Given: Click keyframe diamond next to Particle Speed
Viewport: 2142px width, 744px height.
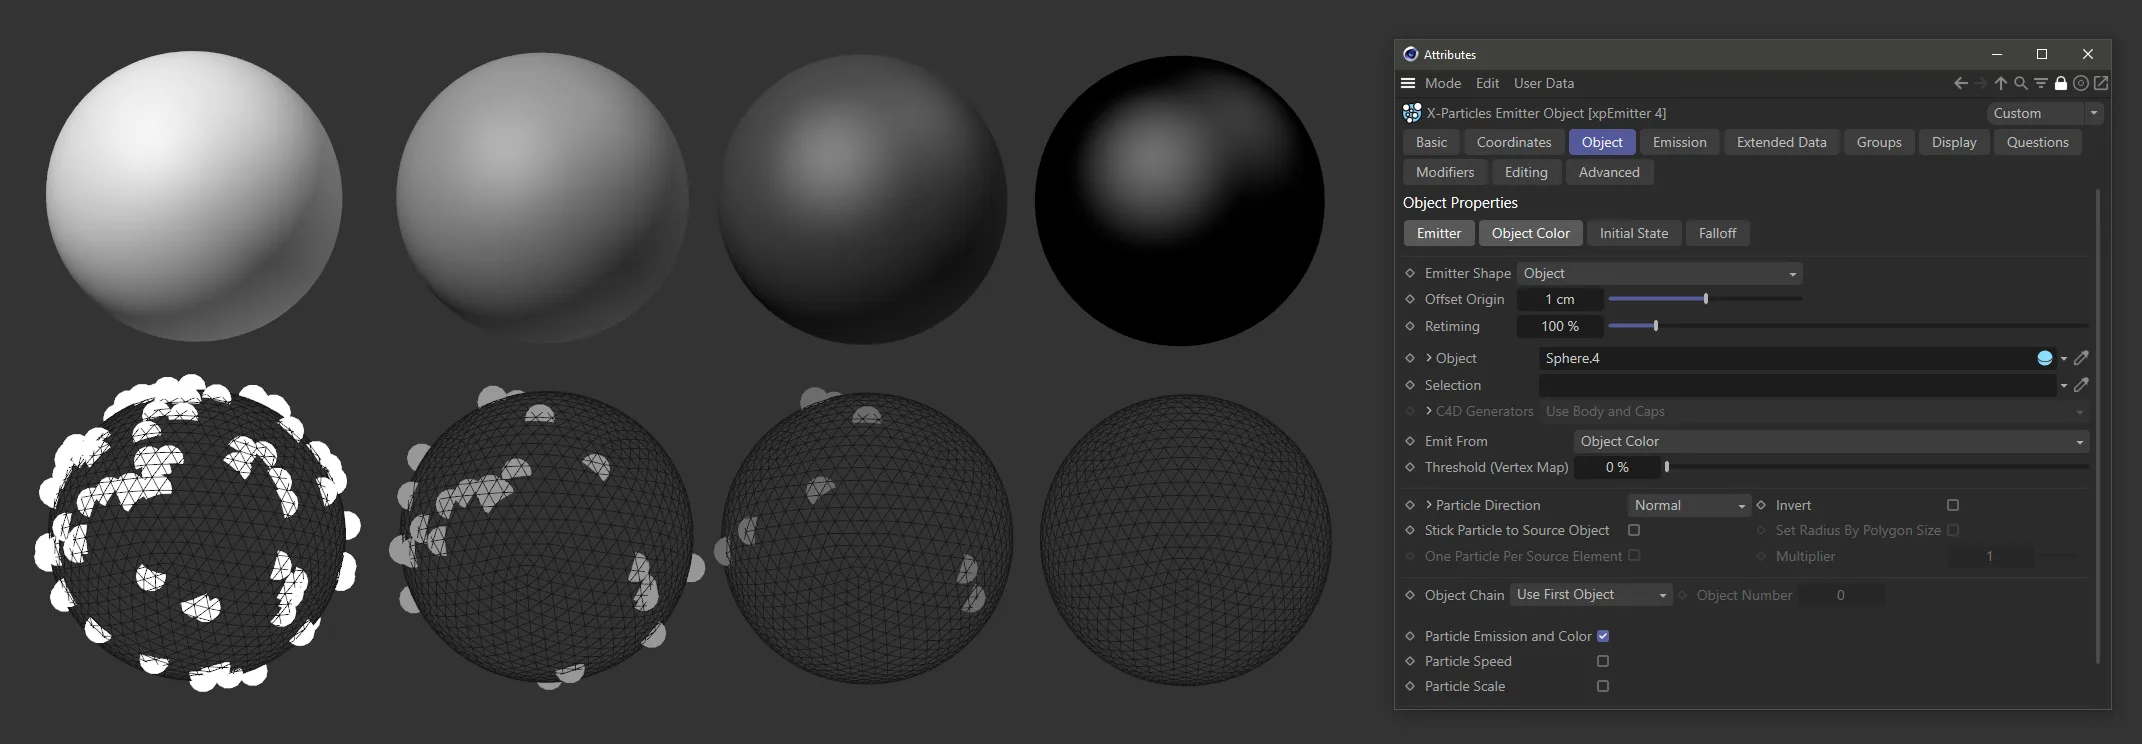Looking at the screenshot, I should [x=1410, y=661].
